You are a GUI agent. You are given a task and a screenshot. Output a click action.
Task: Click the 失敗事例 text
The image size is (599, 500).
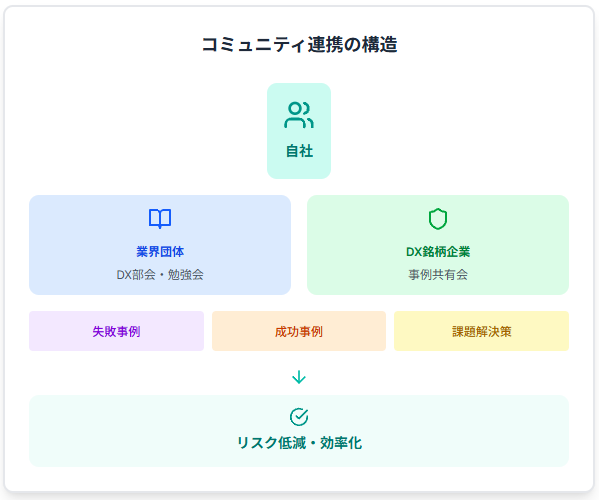(x=117, y=331)
